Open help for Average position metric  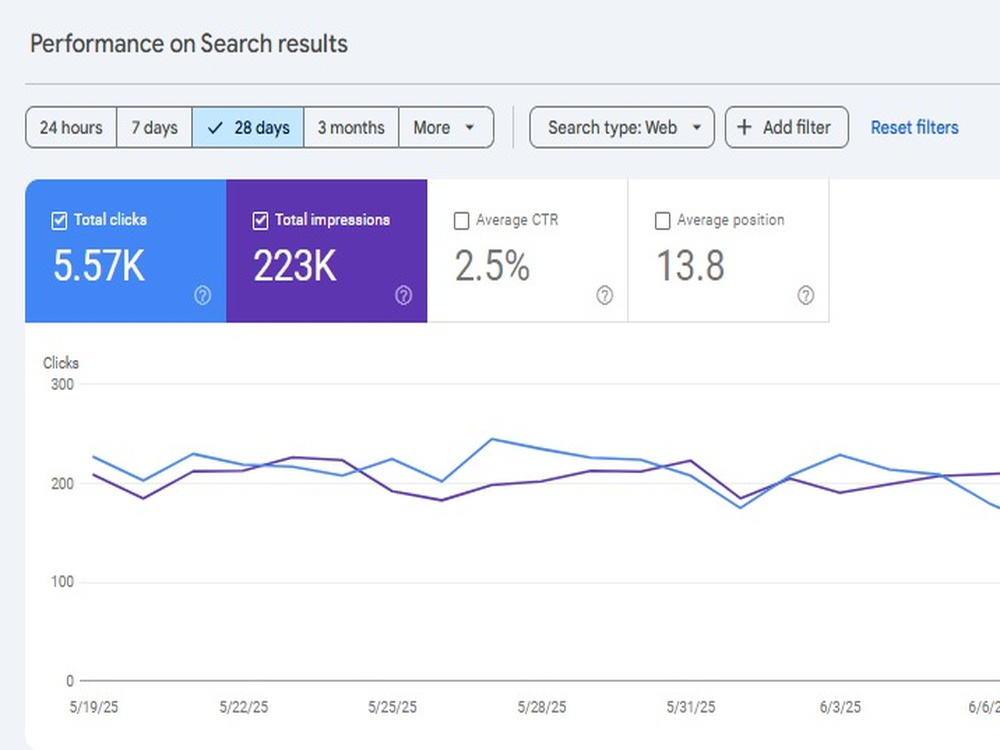click(805, 295)
